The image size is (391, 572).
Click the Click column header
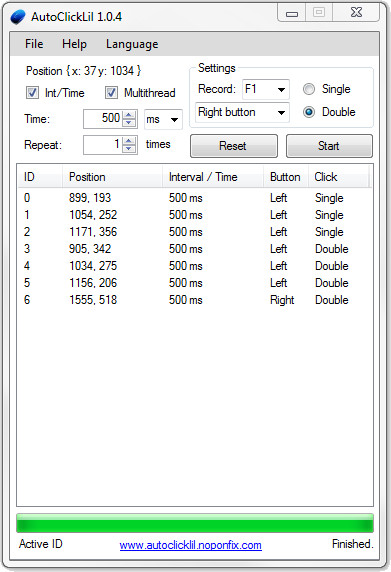click(339, 177)
